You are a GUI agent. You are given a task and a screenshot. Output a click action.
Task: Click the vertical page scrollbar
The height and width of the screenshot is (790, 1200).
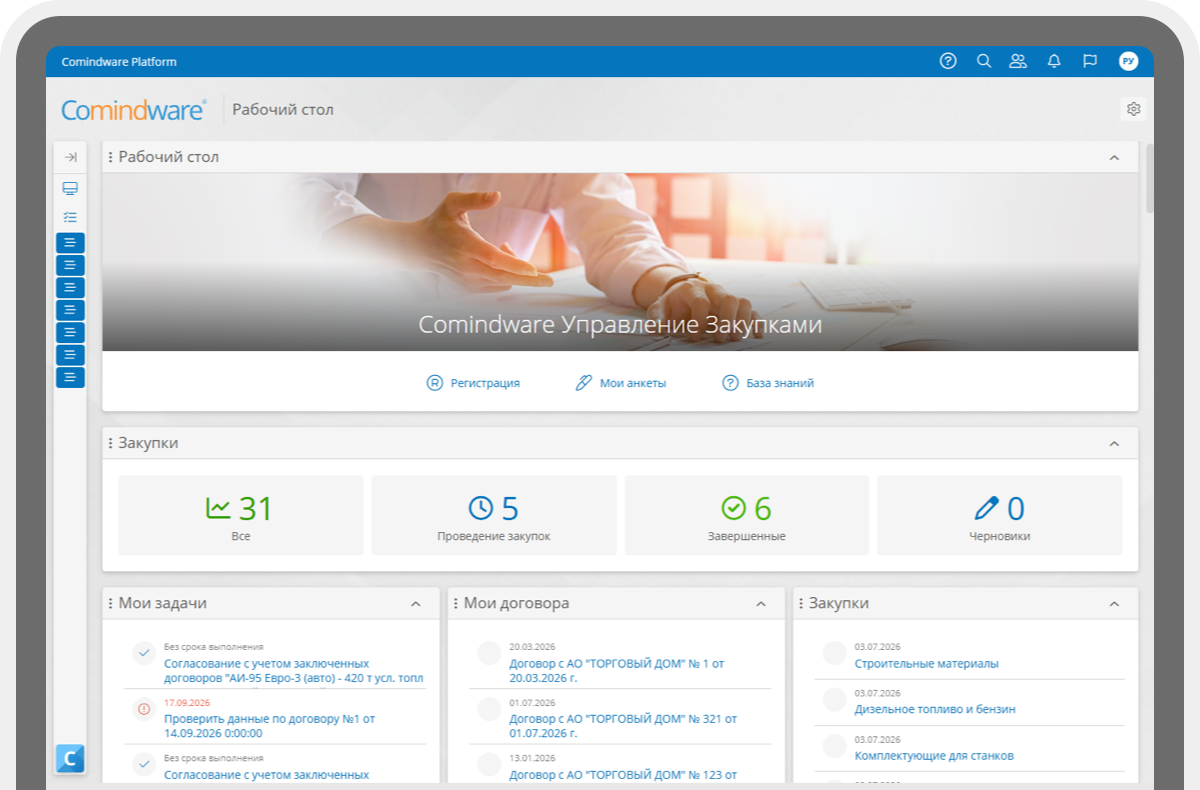[1150, 177]
